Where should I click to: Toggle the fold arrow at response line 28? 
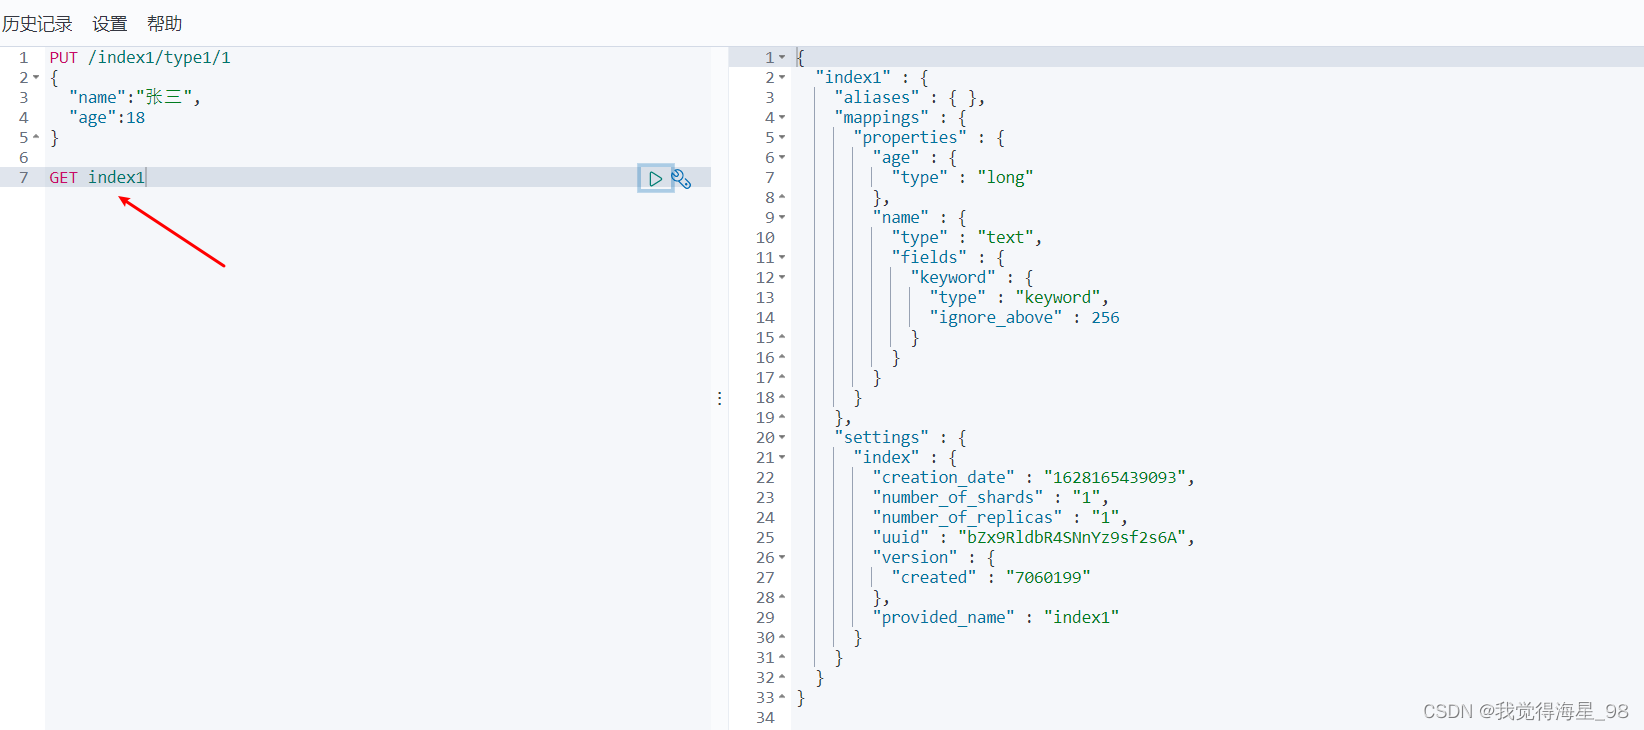click(x=782, y=597)
